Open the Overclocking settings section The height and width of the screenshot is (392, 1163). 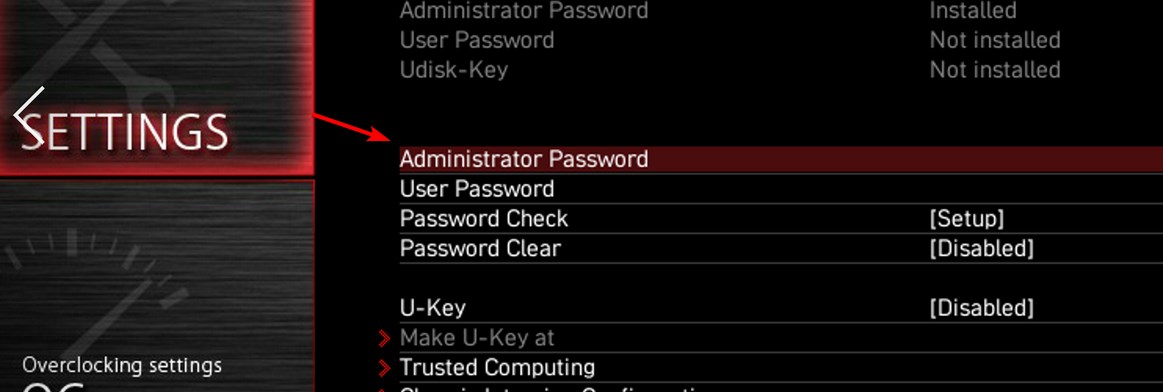click(122, 365)
